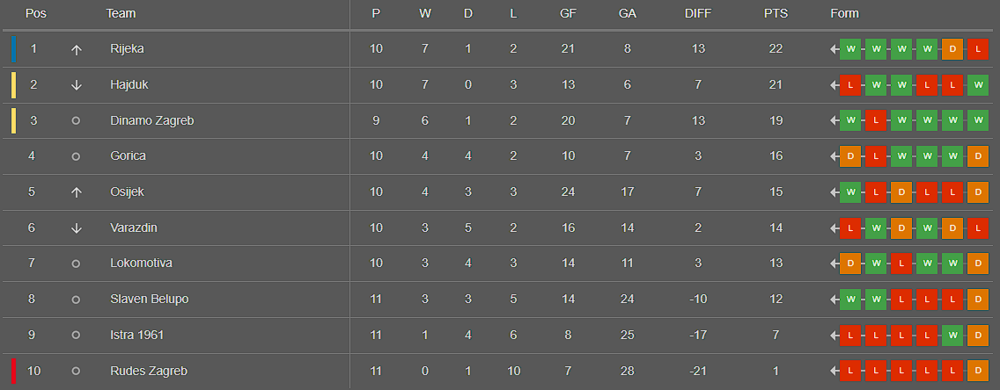1000x390 pixels.
Task: Click Rijeka's upward position arrow icon
Action: [76, 50]
